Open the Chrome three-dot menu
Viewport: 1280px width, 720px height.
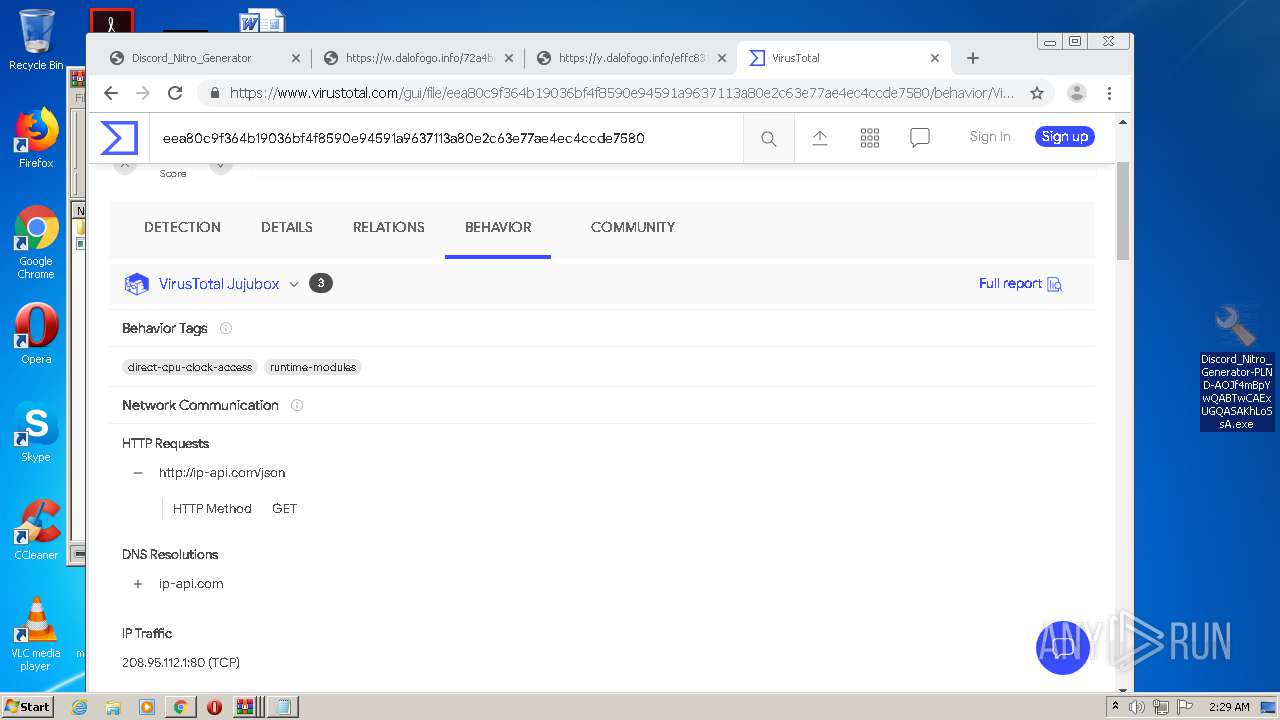click(1109, 93)
